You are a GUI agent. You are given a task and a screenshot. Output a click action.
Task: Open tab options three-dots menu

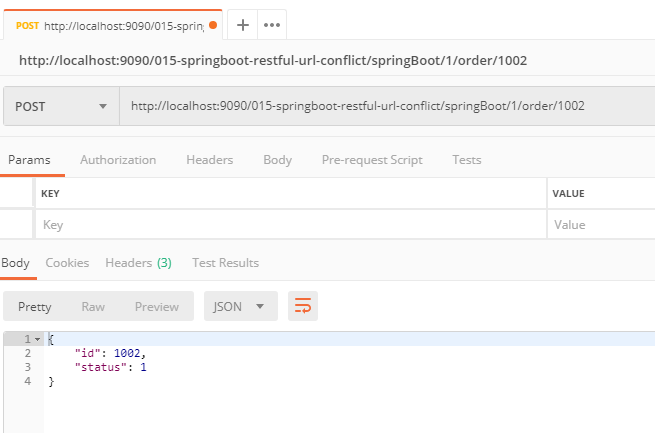[x=271, y=25]
